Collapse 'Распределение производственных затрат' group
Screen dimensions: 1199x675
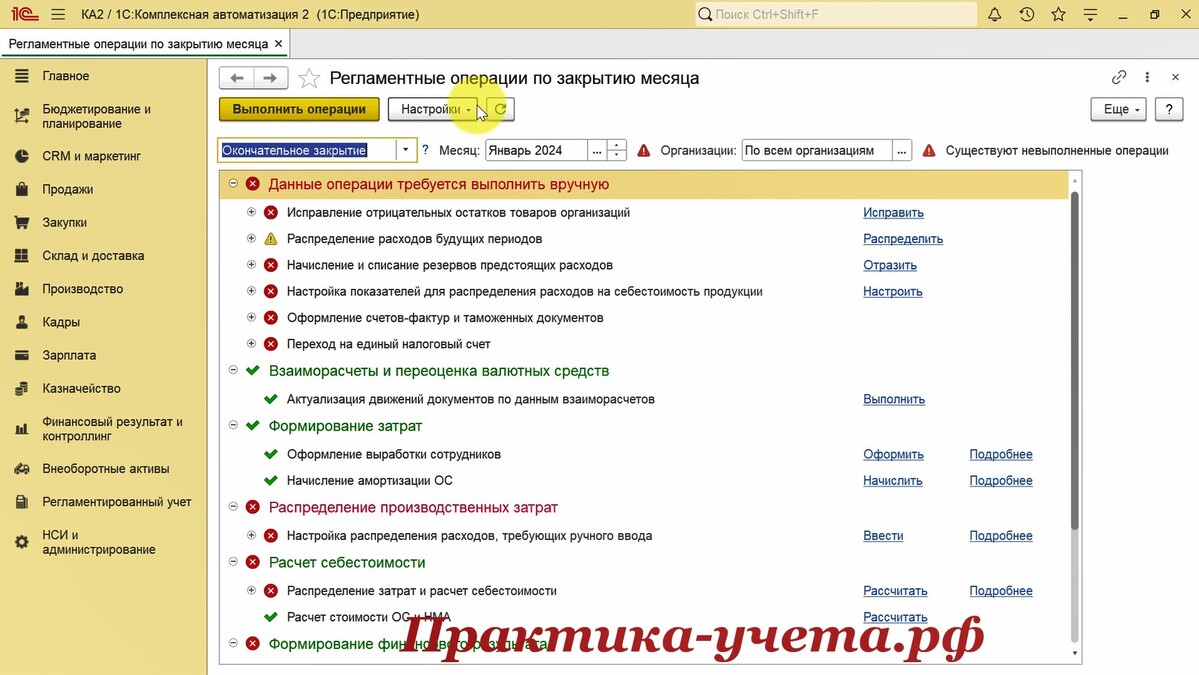pos(233,506)
